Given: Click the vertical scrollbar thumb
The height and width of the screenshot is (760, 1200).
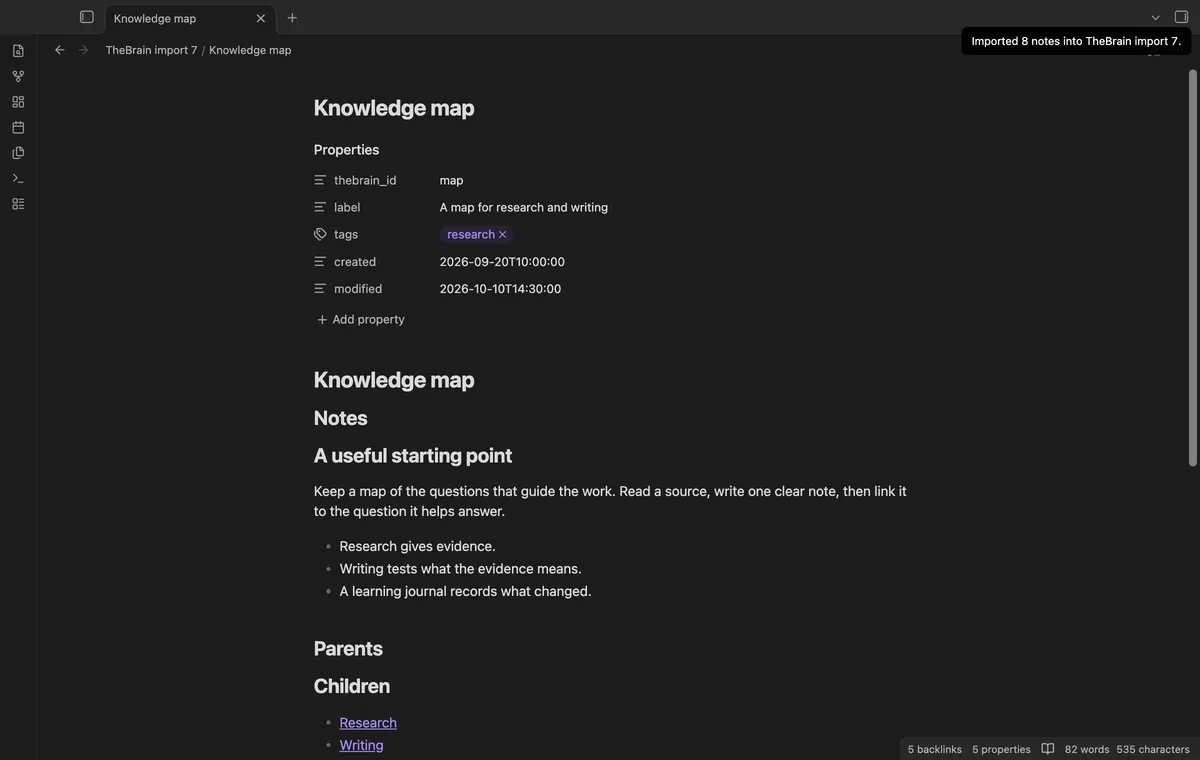Looking at the screenshot, I should click(x=1192, y=267).
